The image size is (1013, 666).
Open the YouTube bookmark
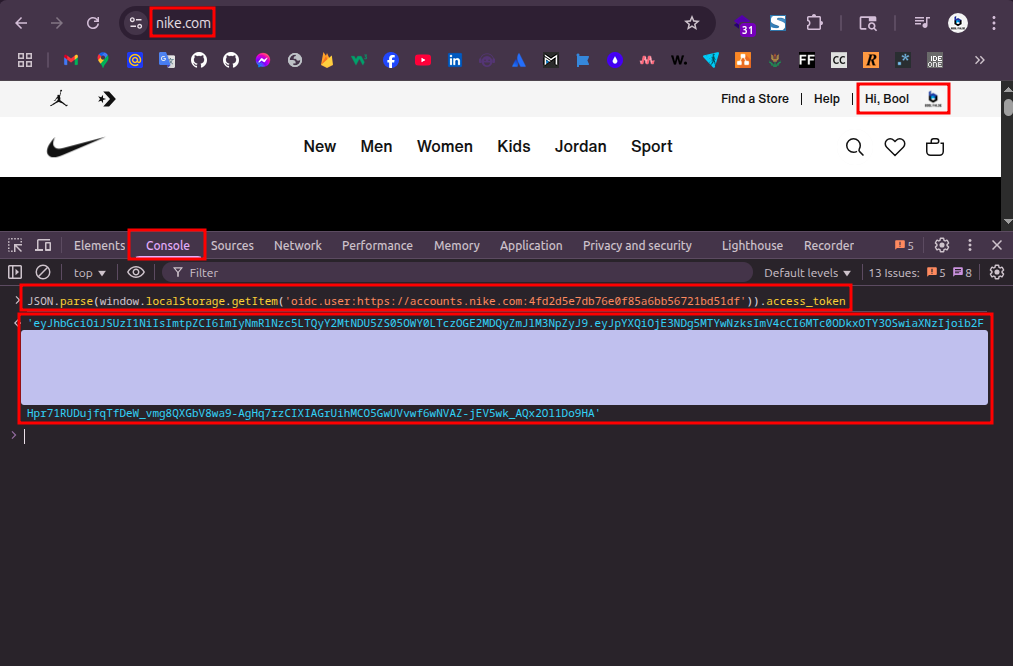point(423,60)
